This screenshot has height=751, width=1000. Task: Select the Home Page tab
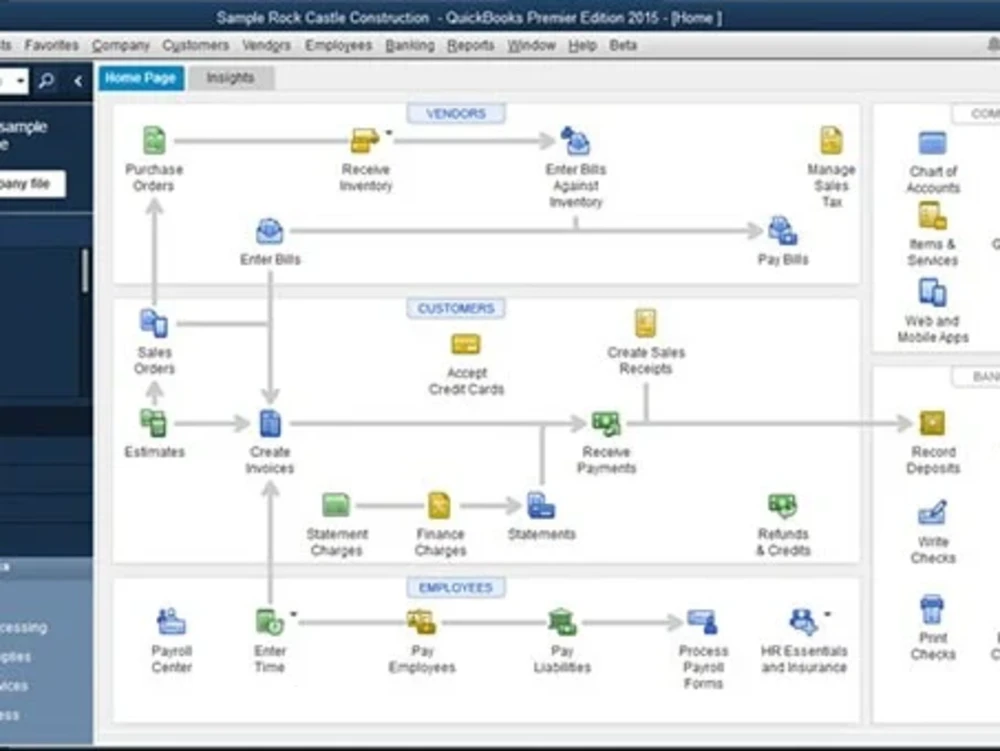pos(140,78)
